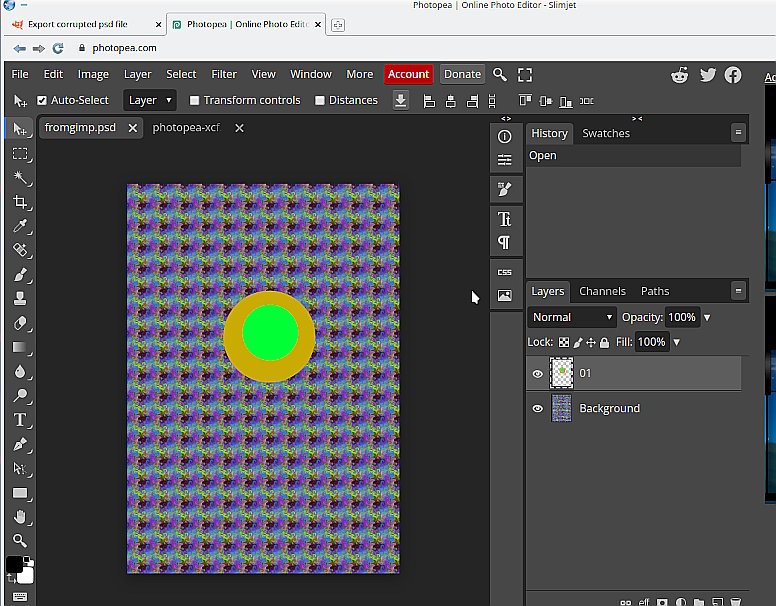Viewport: 776px width, 606px height.
Task: Select the Crop tool
Action: 19,202
